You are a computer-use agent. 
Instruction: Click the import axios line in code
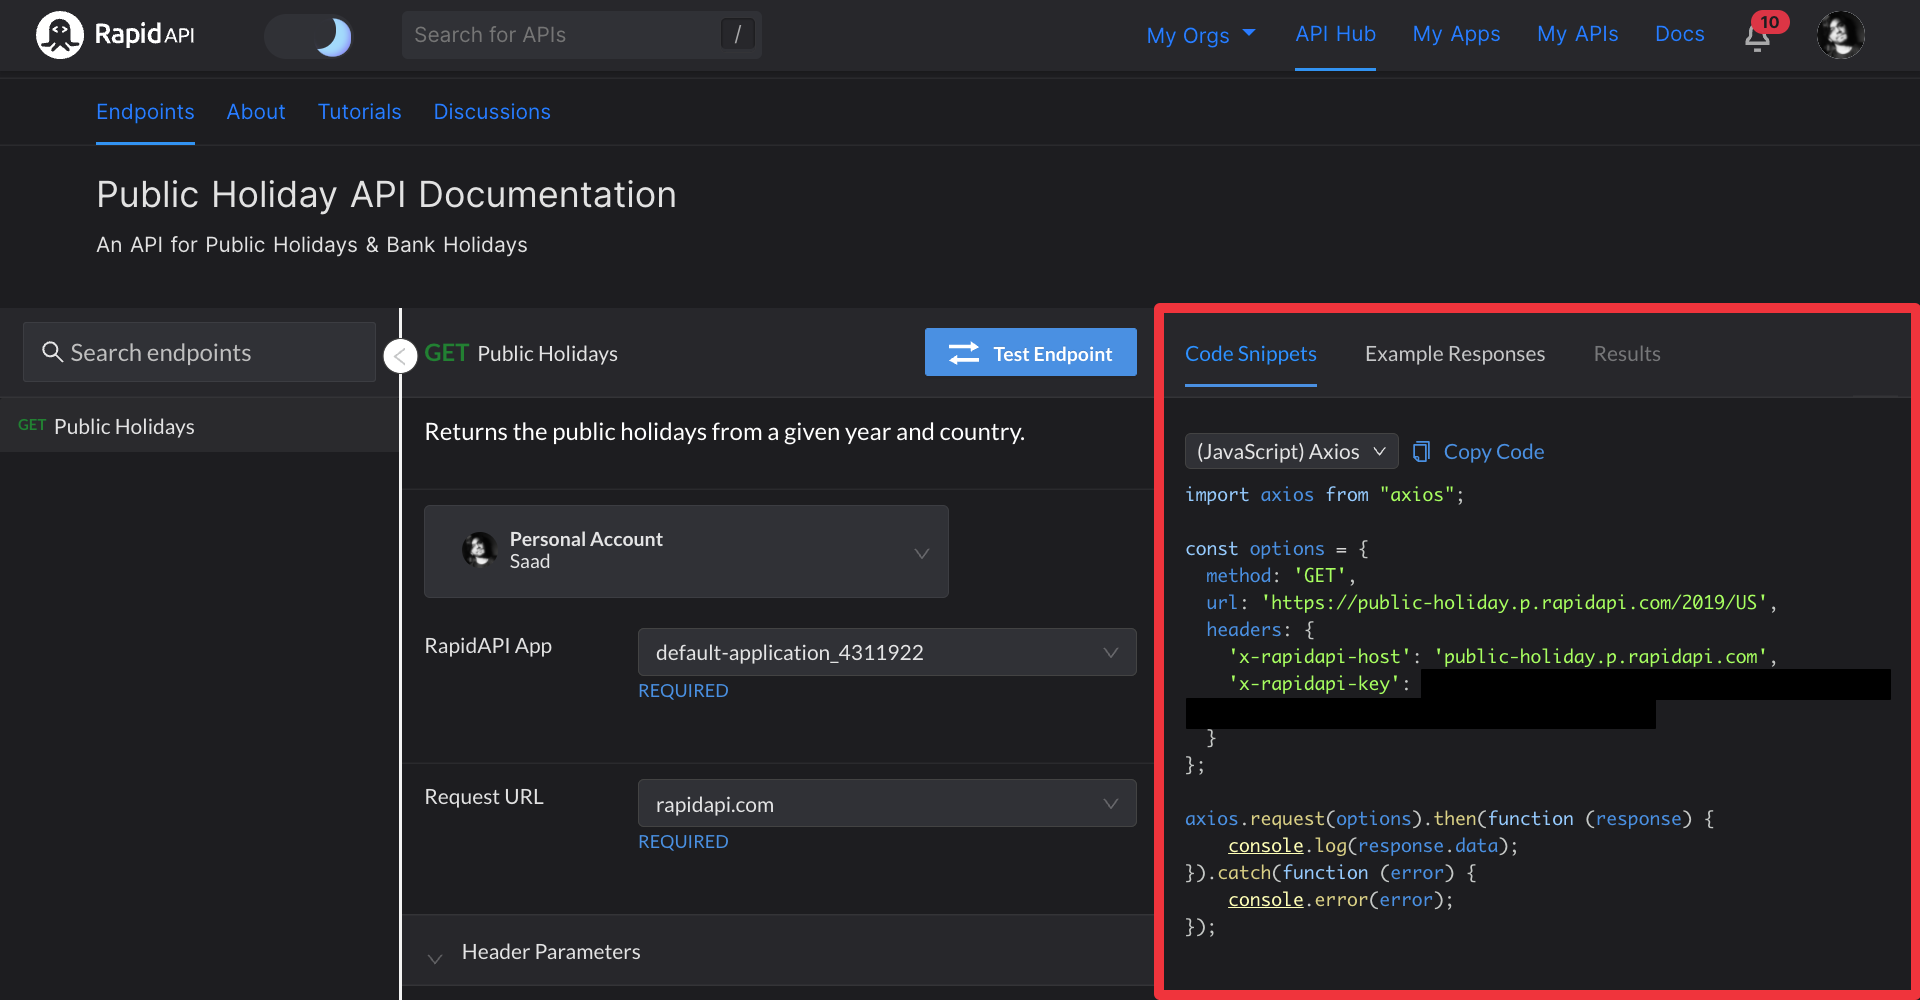(1324, 495)
